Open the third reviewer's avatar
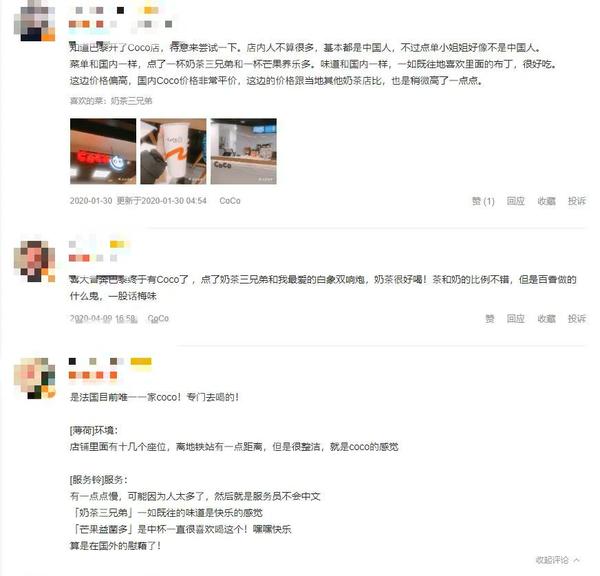This screenshot has width=600, height=576. point(34,379)
